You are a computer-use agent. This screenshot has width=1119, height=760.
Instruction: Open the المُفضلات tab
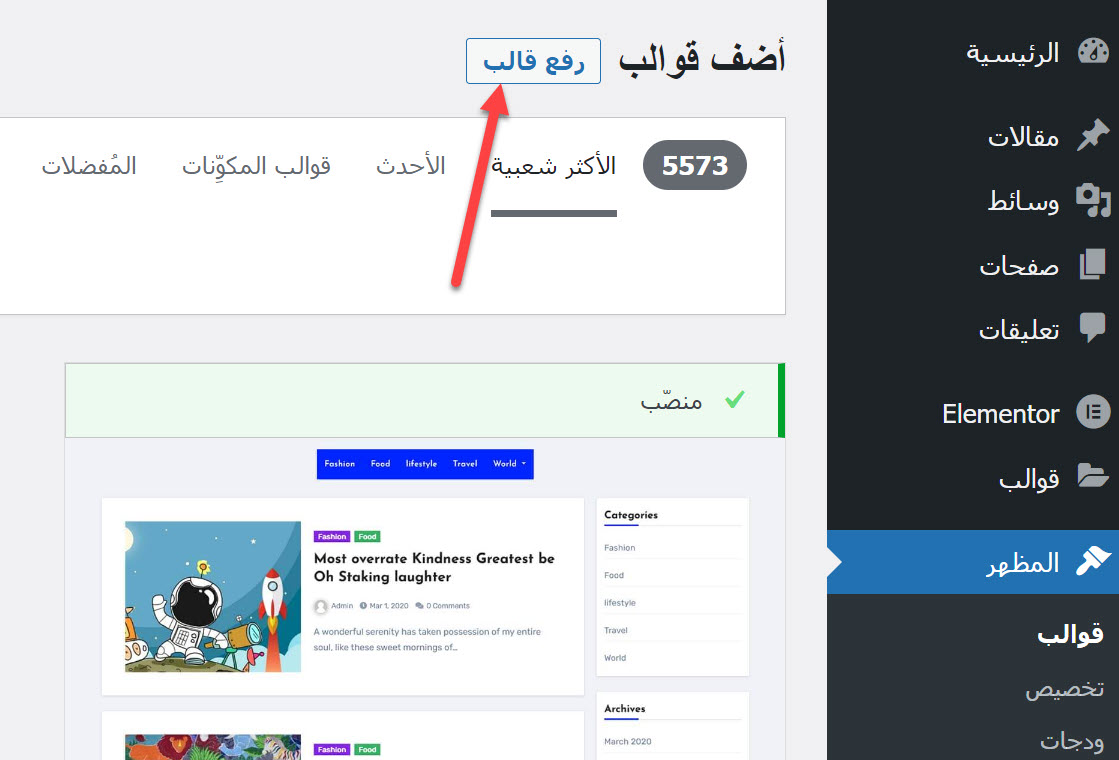(x=89, y=166)
